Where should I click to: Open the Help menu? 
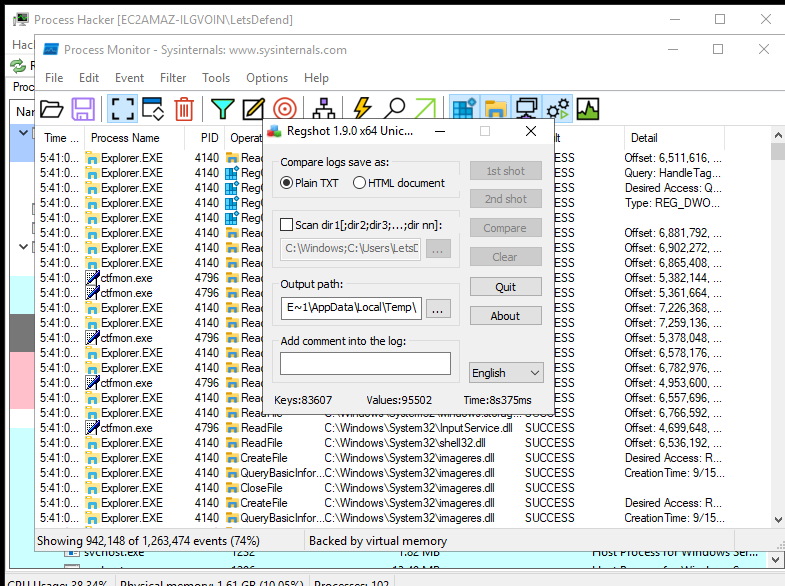(316, 78)
